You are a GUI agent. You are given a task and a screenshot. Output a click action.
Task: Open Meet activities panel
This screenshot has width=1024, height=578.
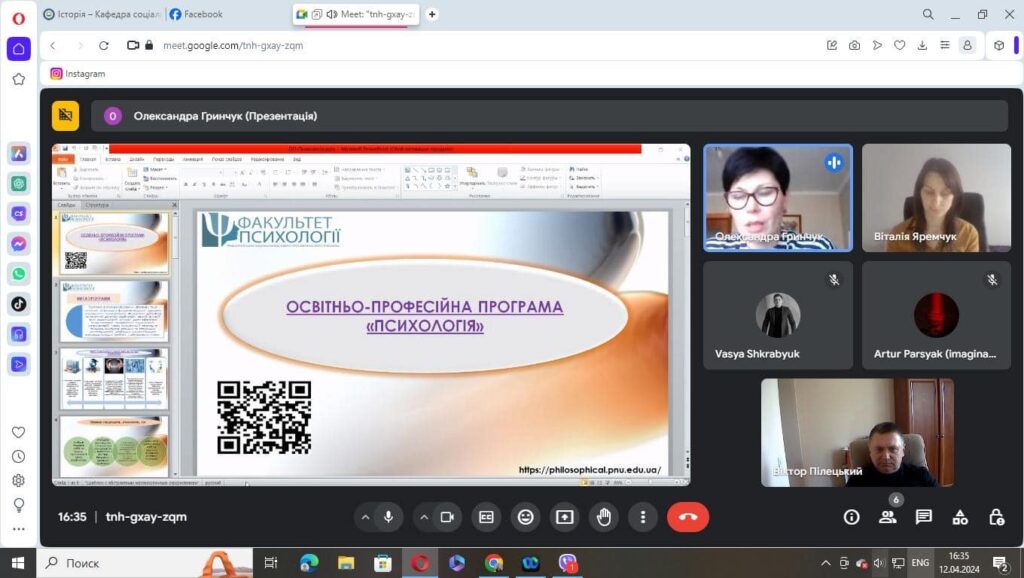960,517
